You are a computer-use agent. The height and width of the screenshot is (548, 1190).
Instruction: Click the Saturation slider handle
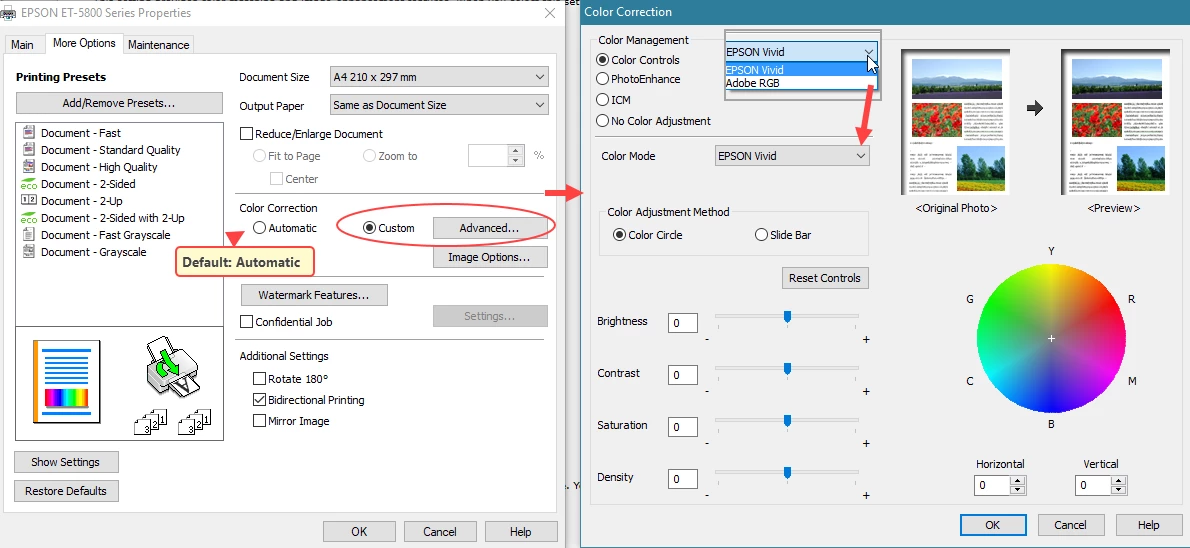click(787, 420)
